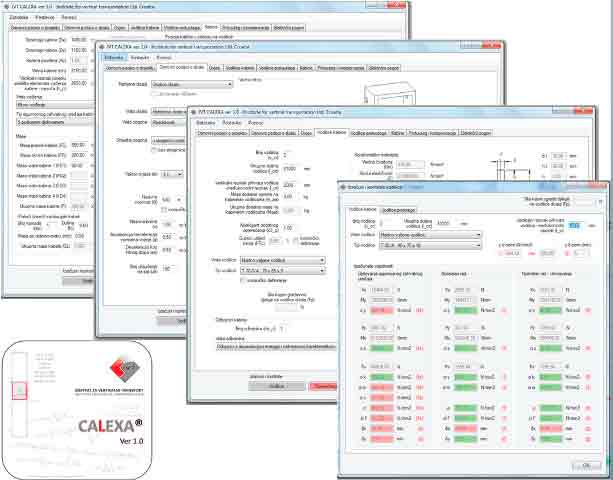Select Osnovni podaci o objektu tab in third window

click(x=222, y=133)
